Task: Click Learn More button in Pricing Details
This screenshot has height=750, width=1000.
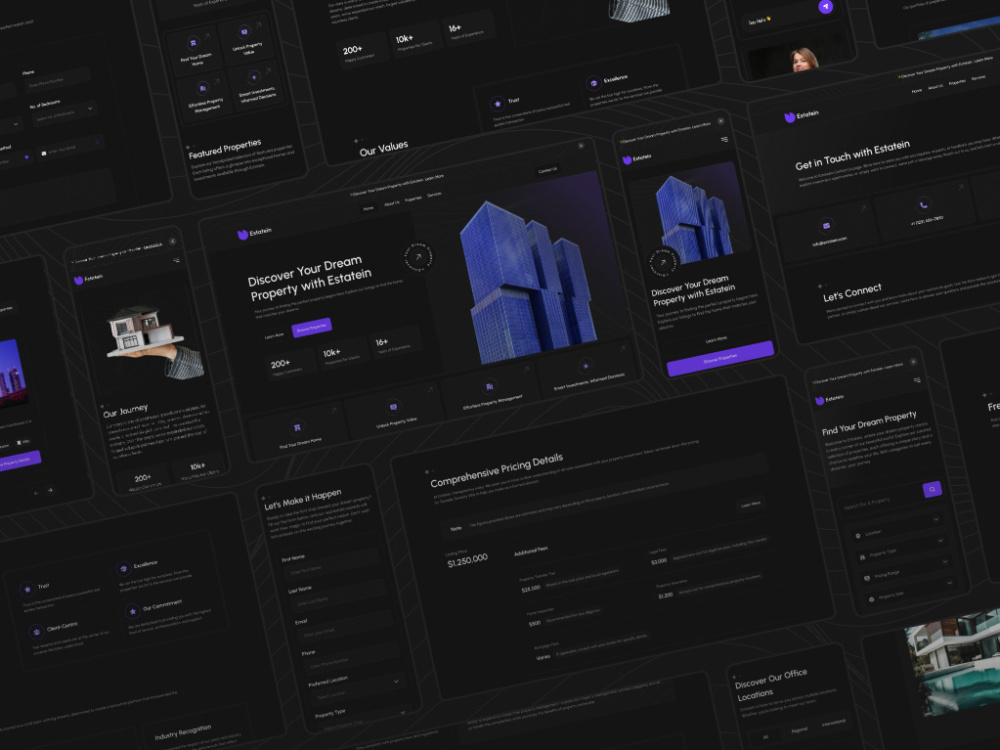Action: pos(751,504)
